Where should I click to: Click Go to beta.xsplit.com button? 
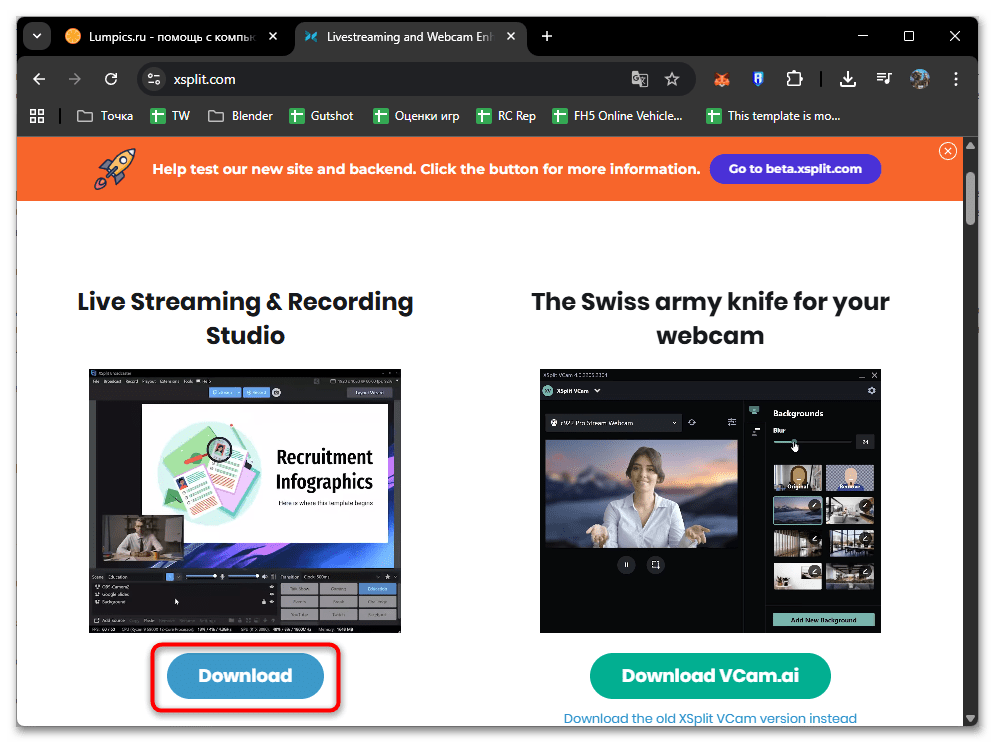pos(795,169)
